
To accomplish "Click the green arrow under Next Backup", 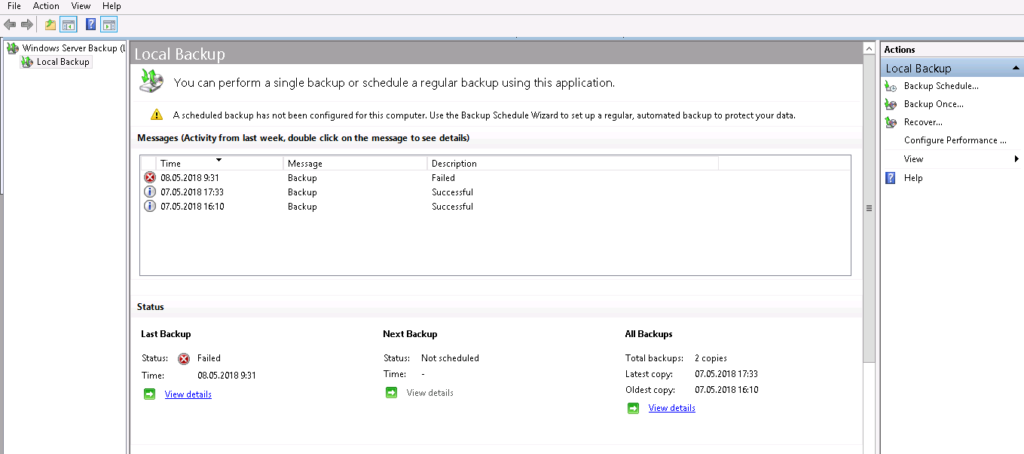I will tap(391, 393).
